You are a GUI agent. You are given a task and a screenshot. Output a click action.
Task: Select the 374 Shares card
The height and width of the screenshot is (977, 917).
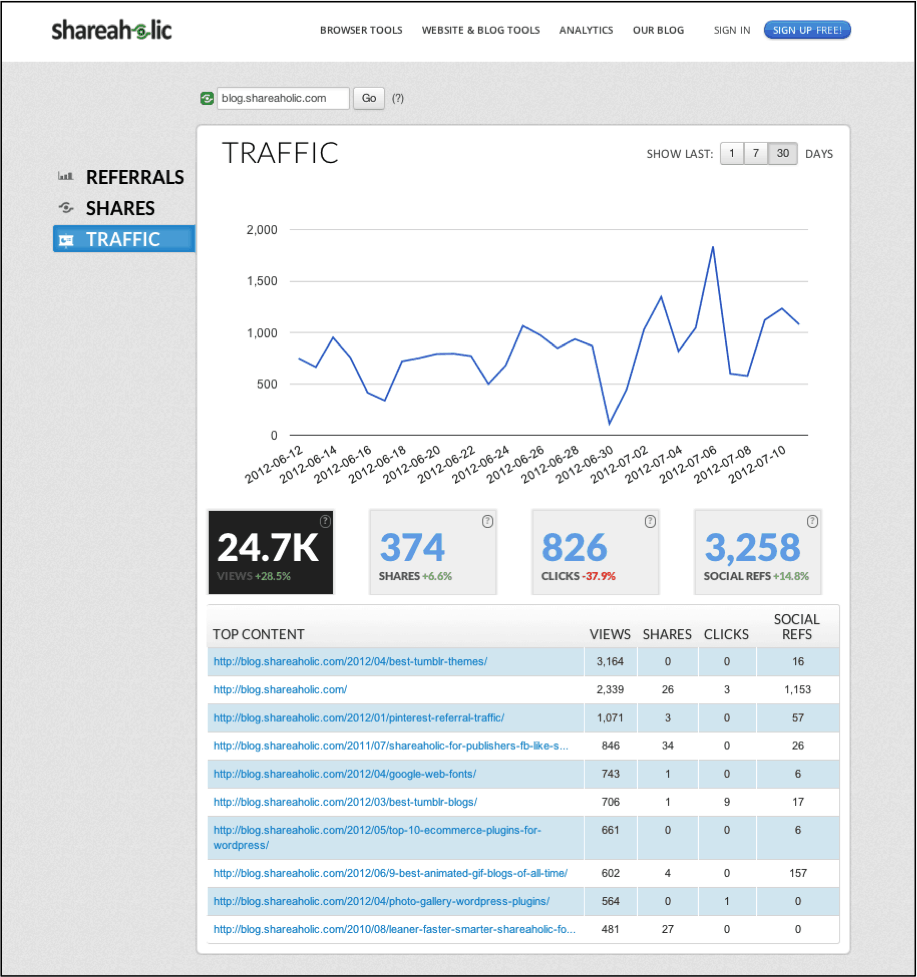click(433, 552)
